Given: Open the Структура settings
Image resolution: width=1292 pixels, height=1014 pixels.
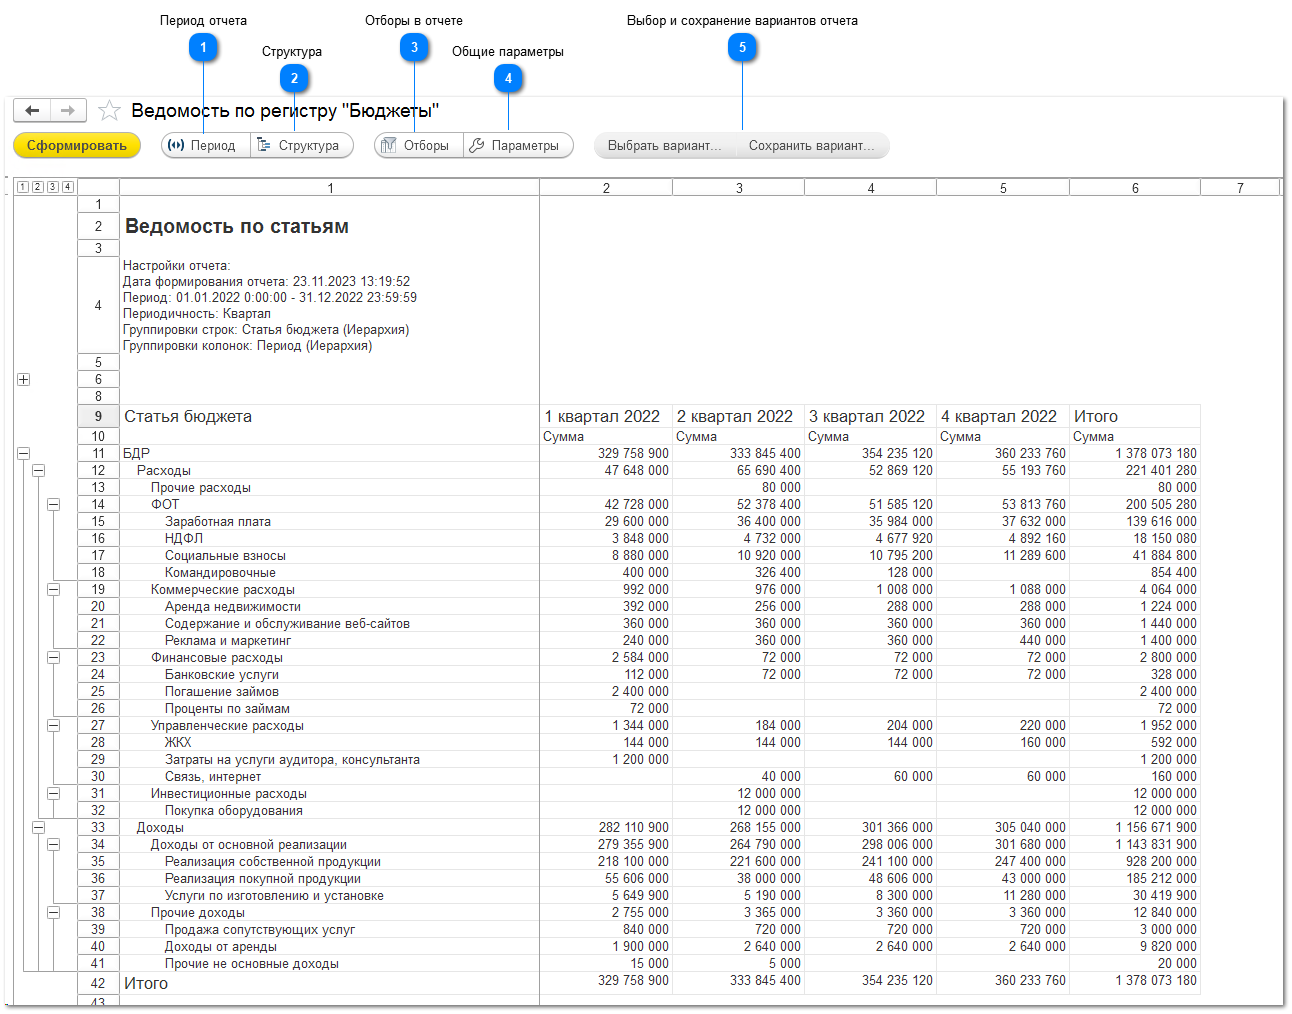Looking at the screenshot, I should [301, 145].
